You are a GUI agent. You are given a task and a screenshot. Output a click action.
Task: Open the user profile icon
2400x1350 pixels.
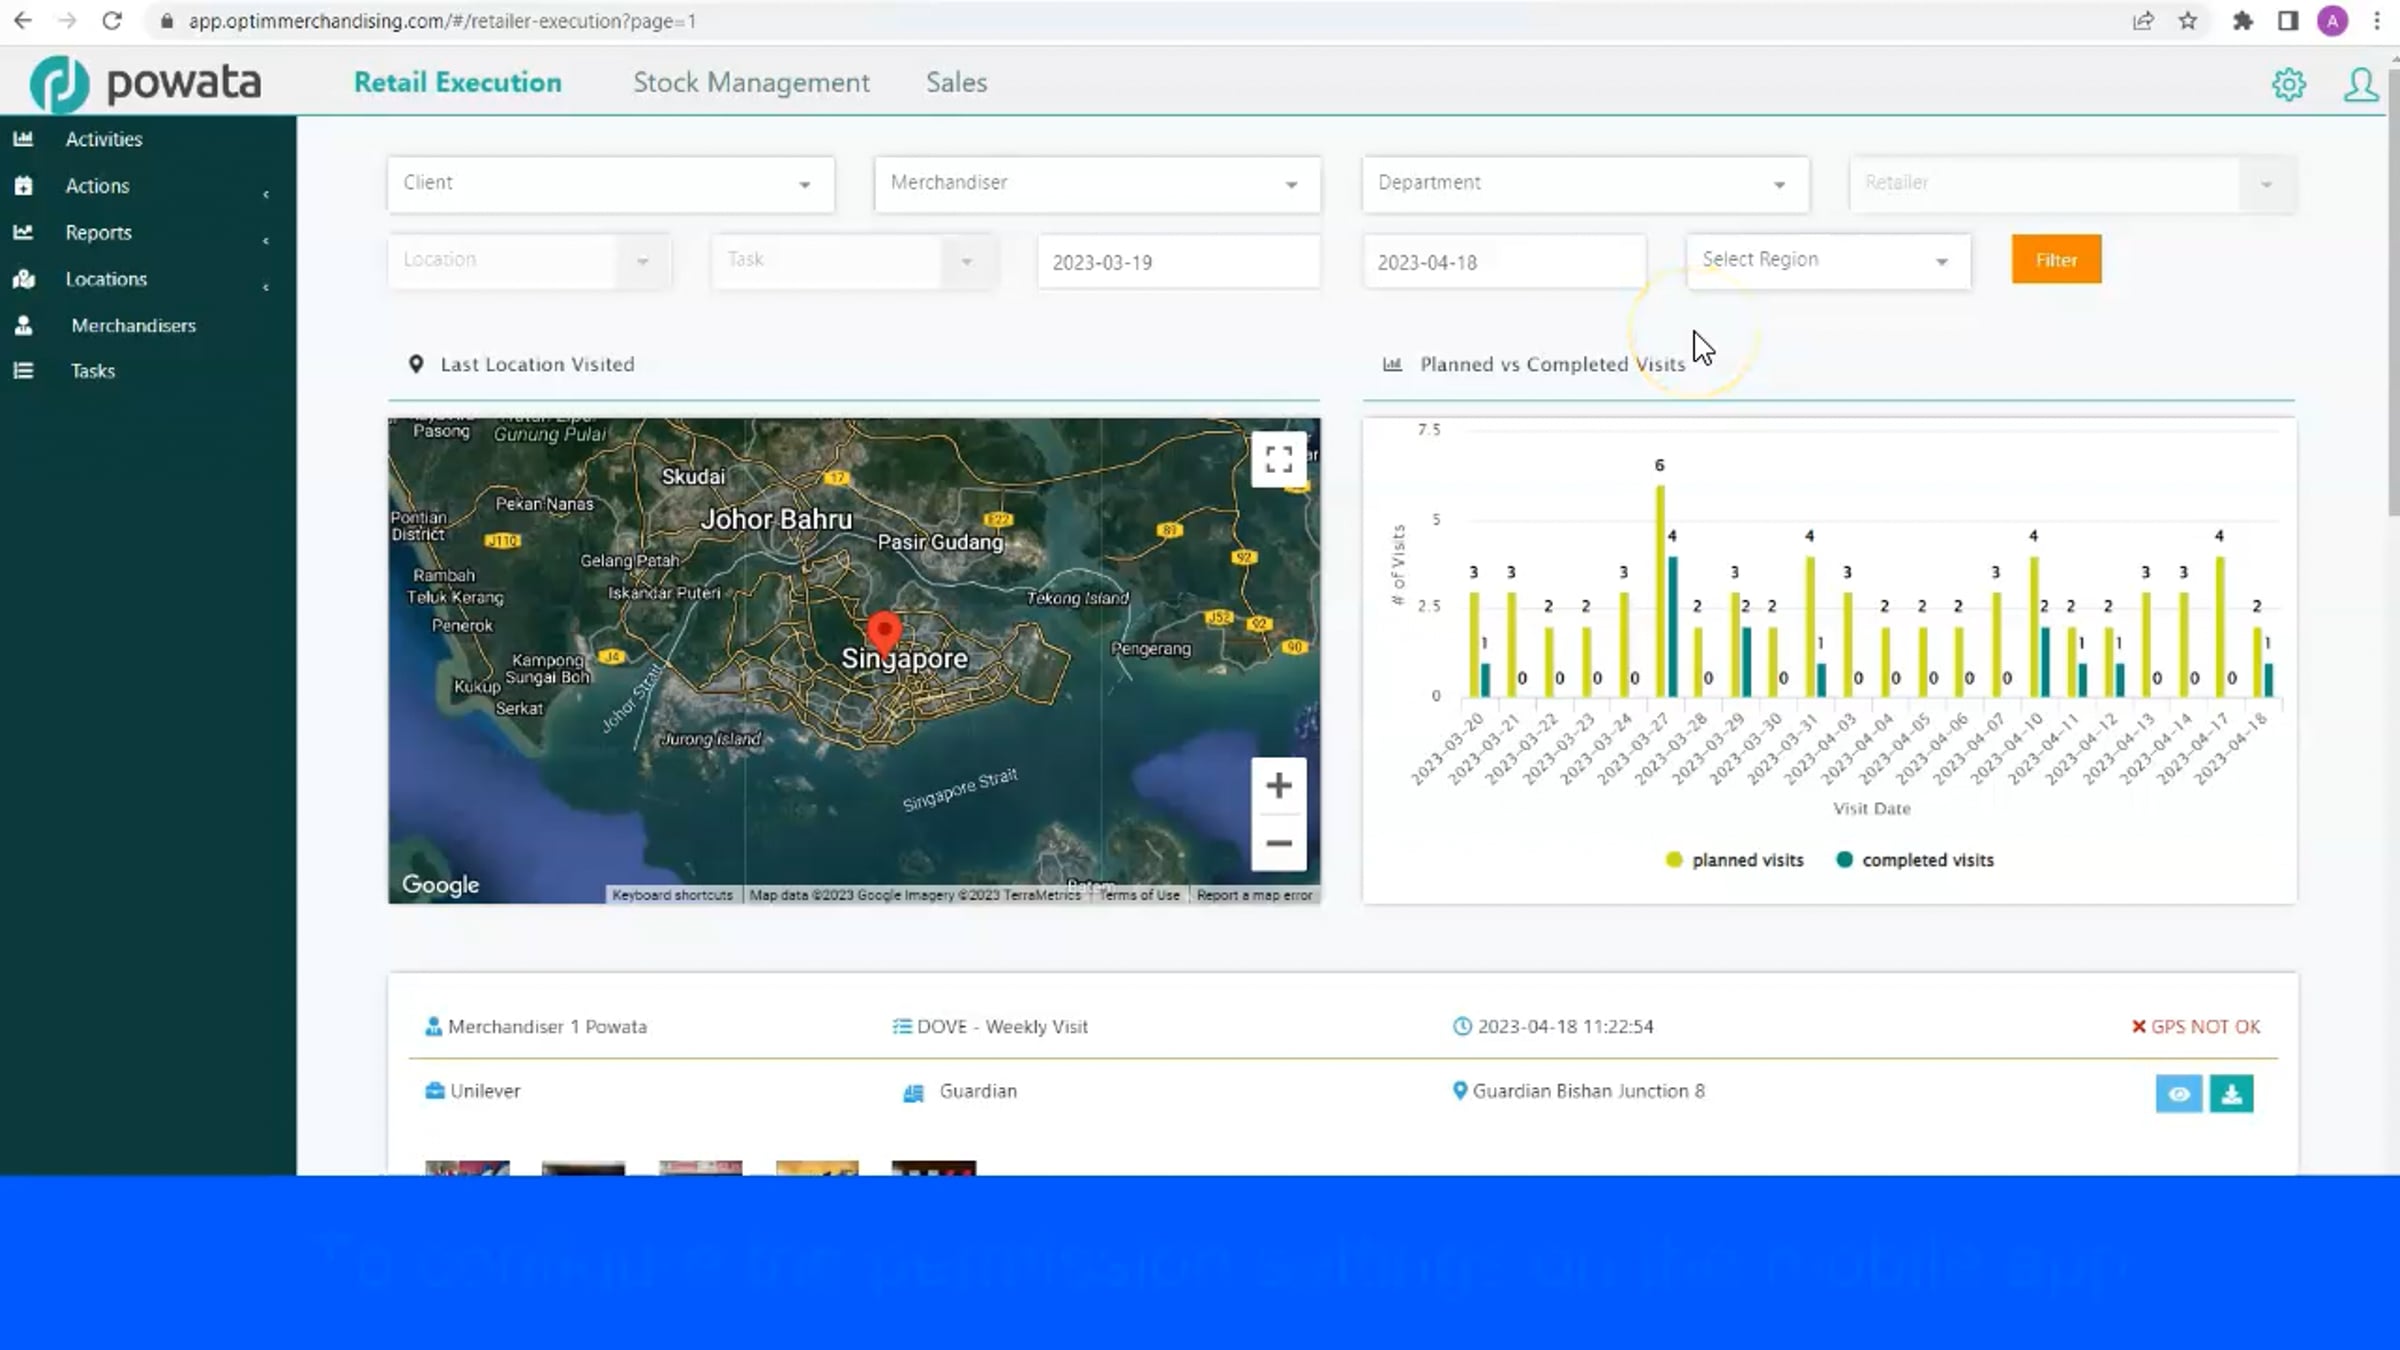click(x=2361, y=85)
